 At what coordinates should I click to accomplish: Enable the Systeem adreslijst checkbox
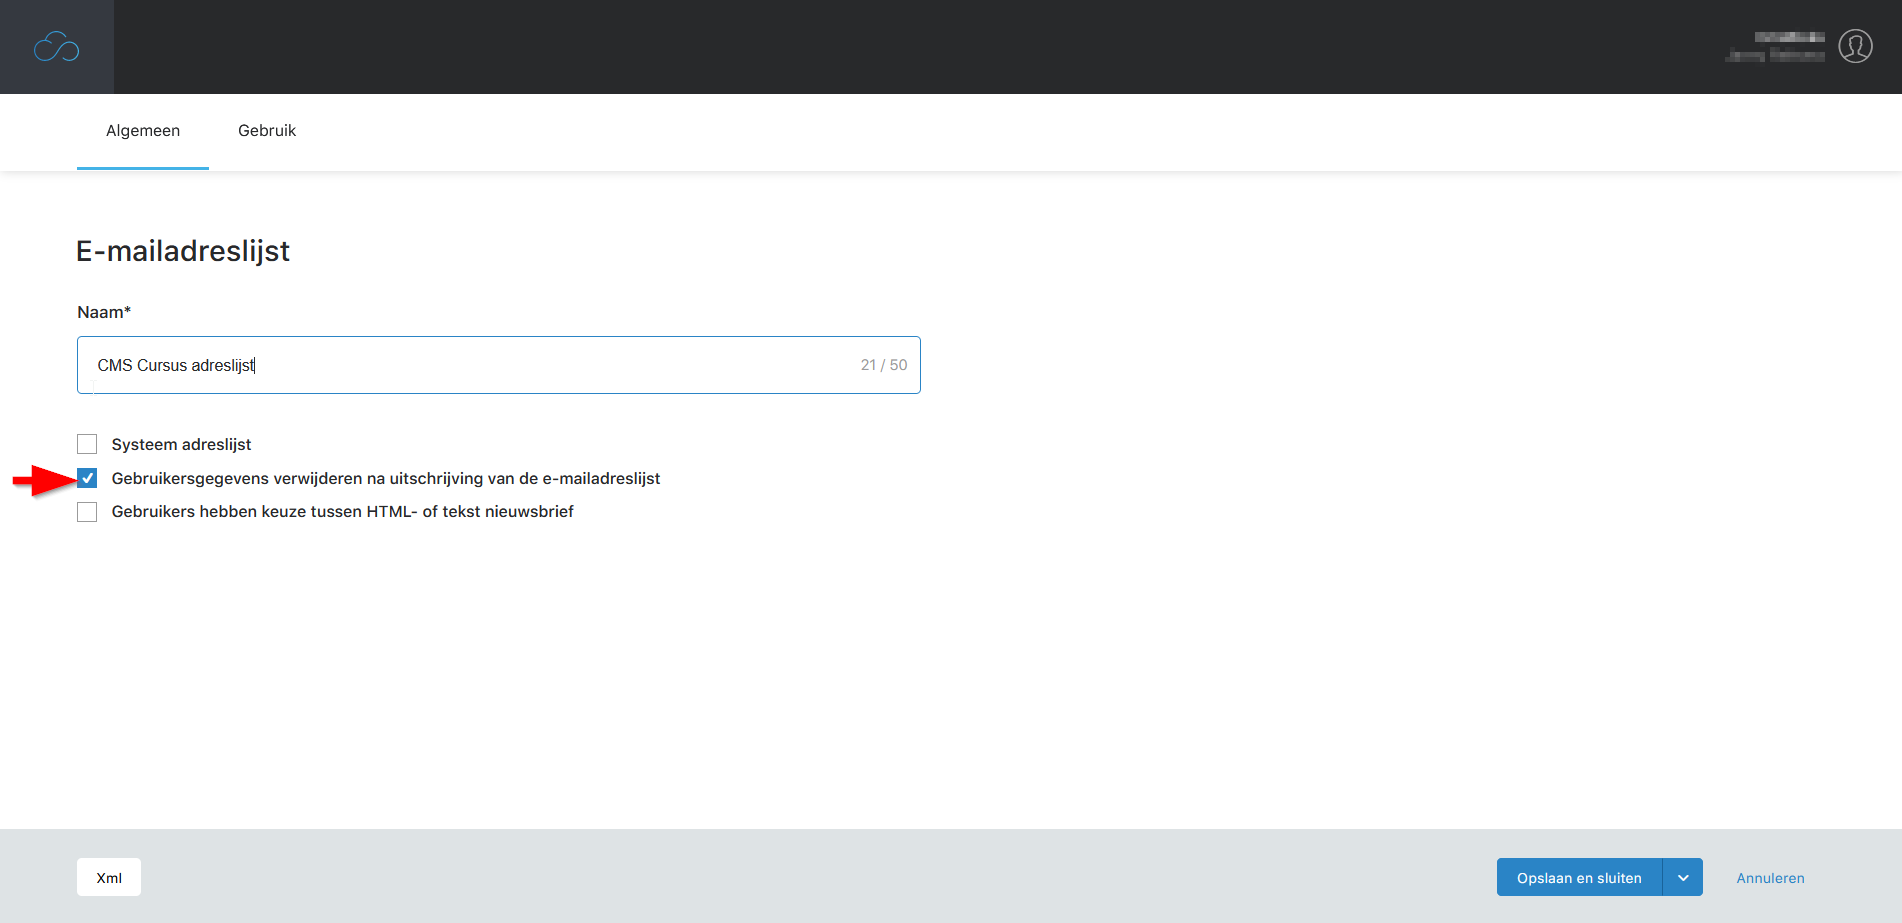click(87, 444)
